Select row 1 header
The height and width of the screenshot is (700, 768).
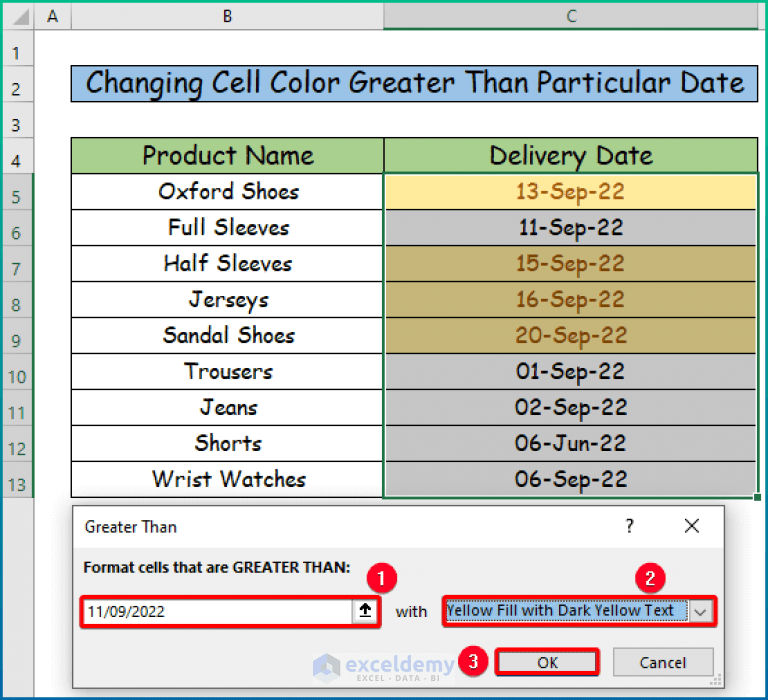coord(18,48)
